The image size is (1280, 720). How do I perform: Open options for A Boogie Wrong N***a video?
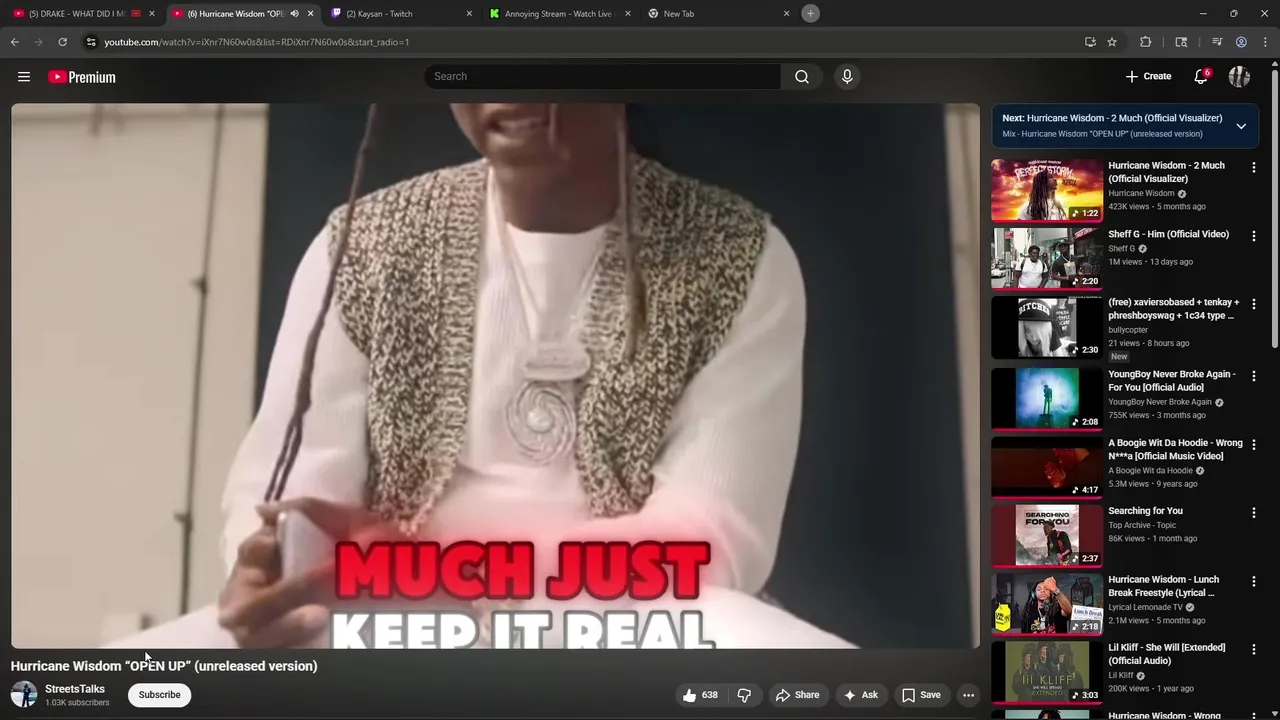click(1253, 445)
